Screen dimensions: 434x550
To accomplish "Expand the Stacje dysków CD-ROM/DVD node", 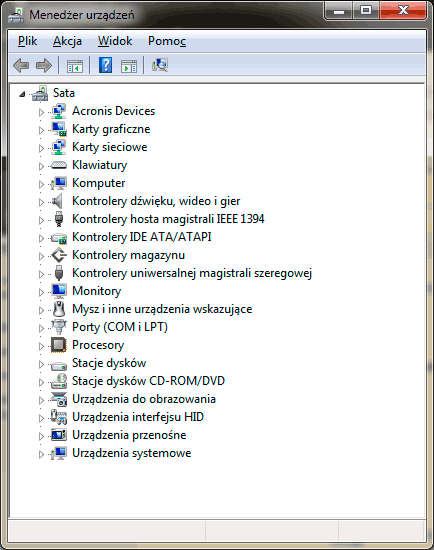I will (41, 382).
